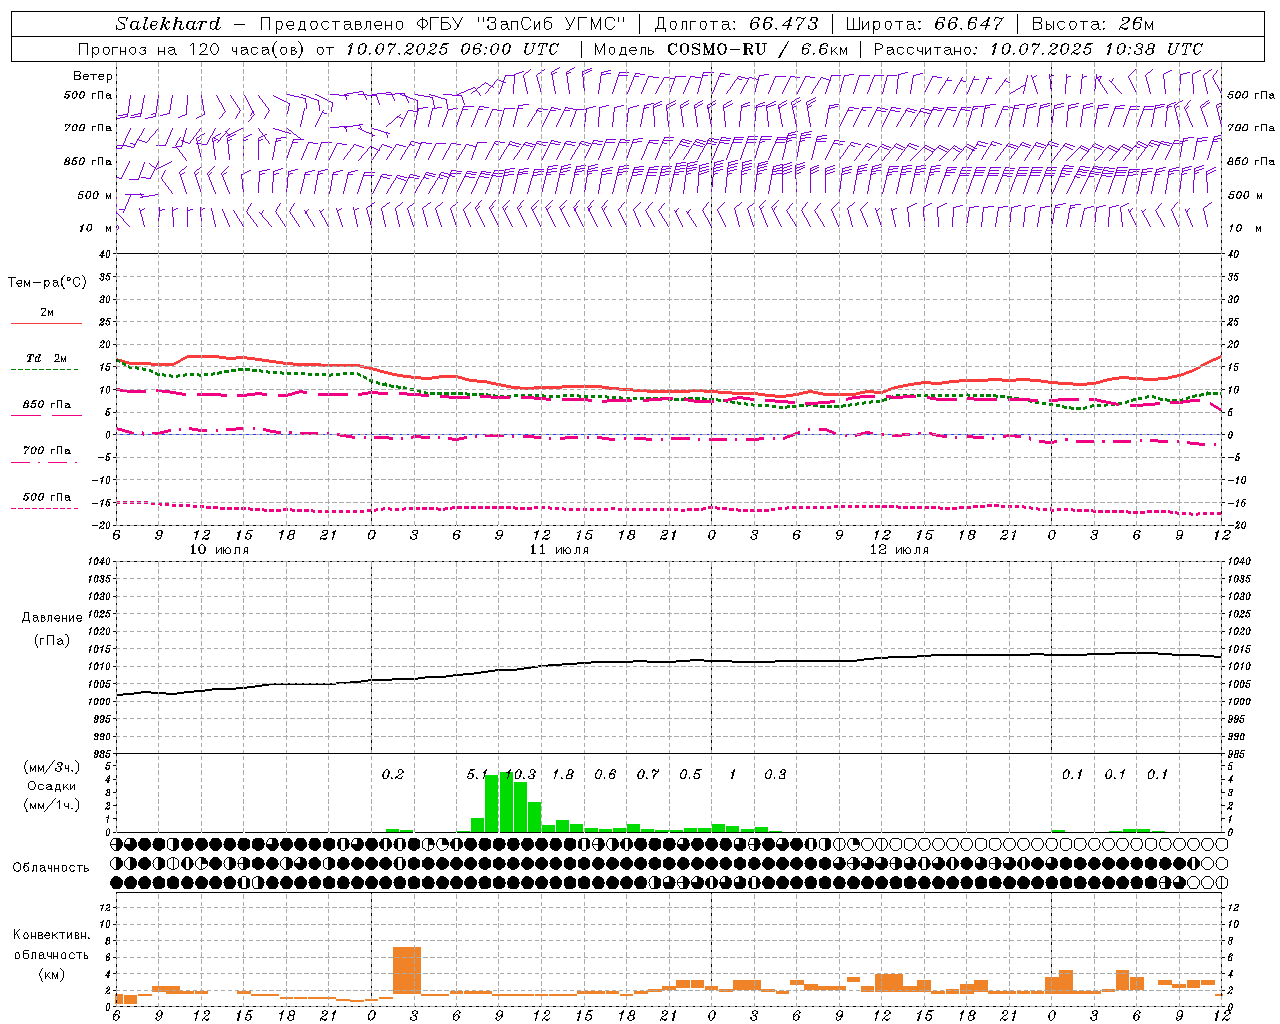Viewport: 1280px width, 1024px height.
Task: Click the Облачность panel label
Action: [51, 867]
